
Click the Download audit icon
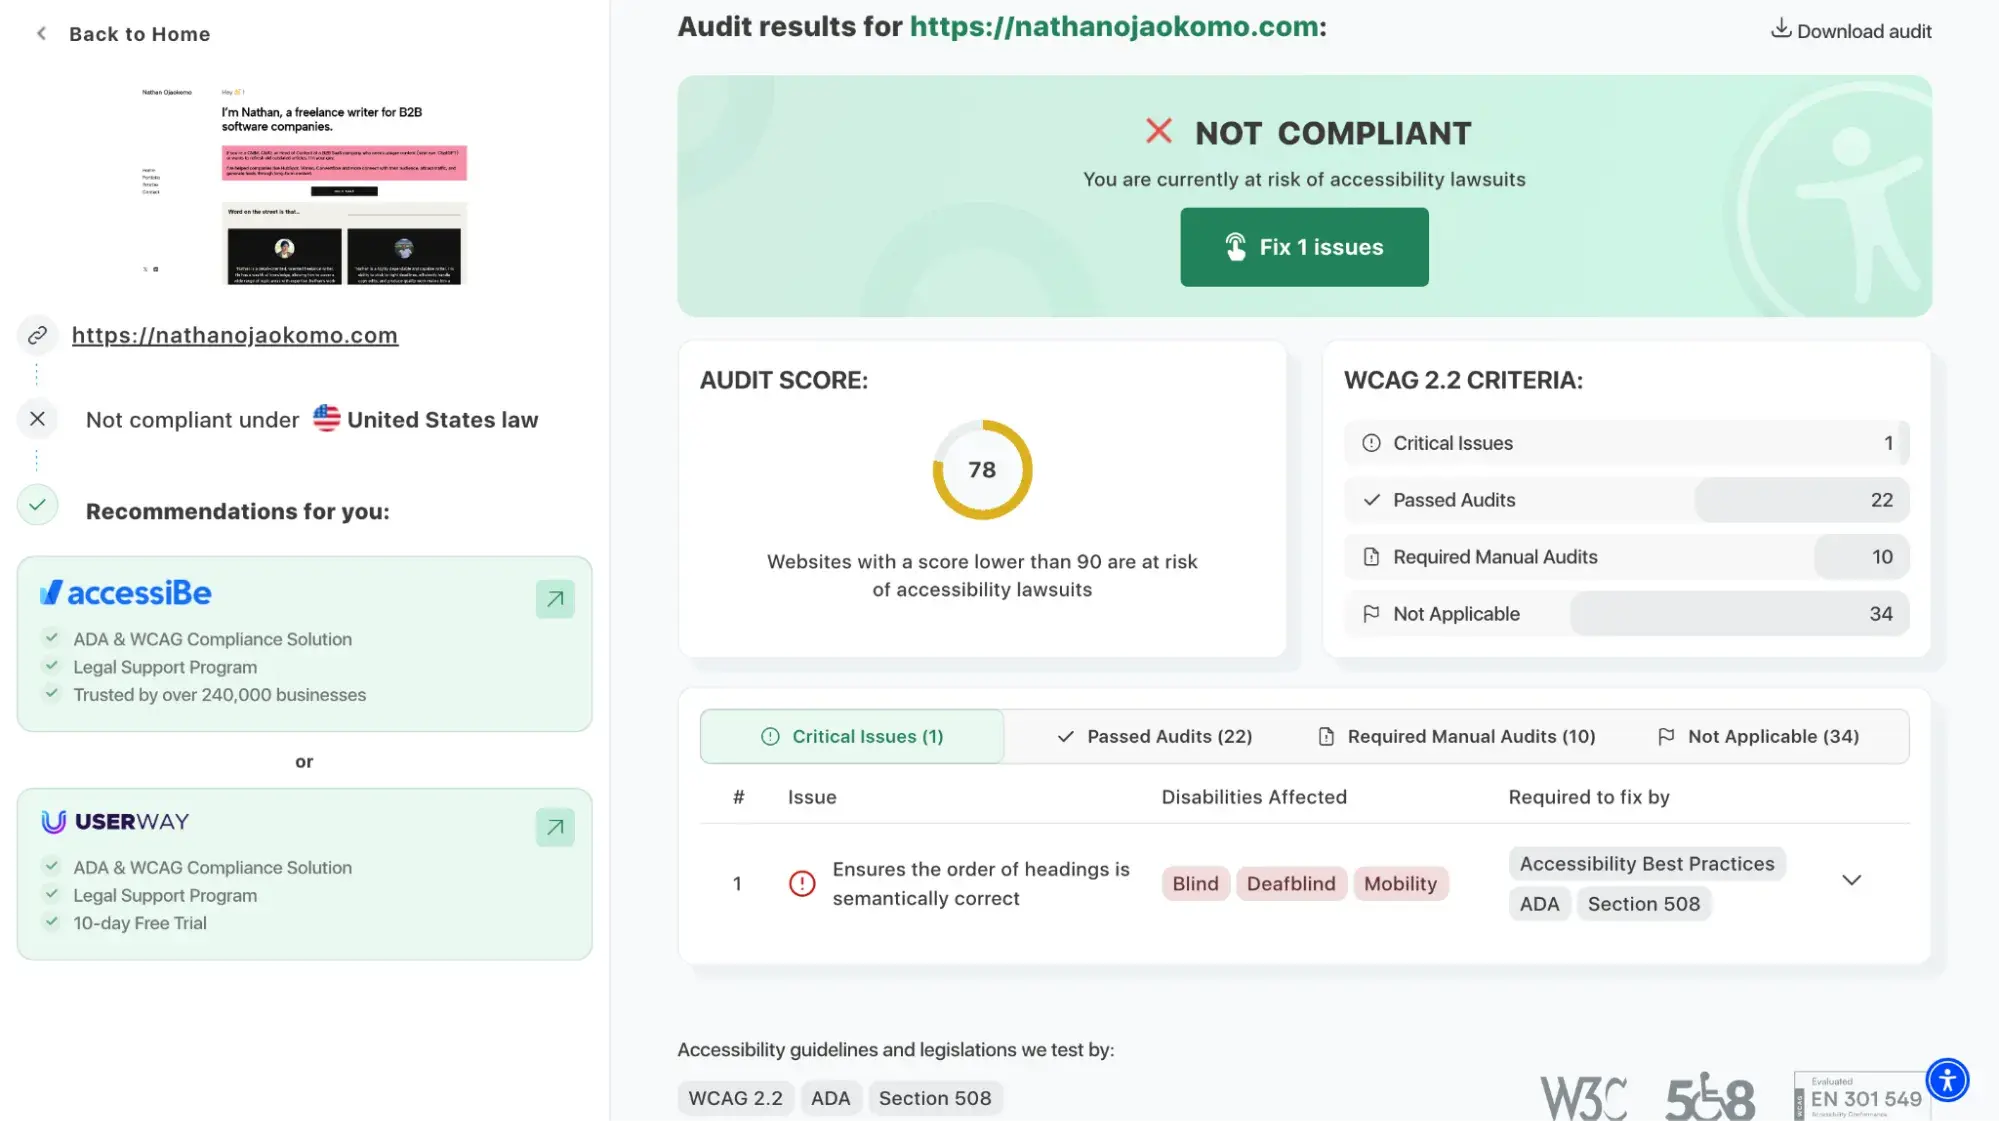1780,29
